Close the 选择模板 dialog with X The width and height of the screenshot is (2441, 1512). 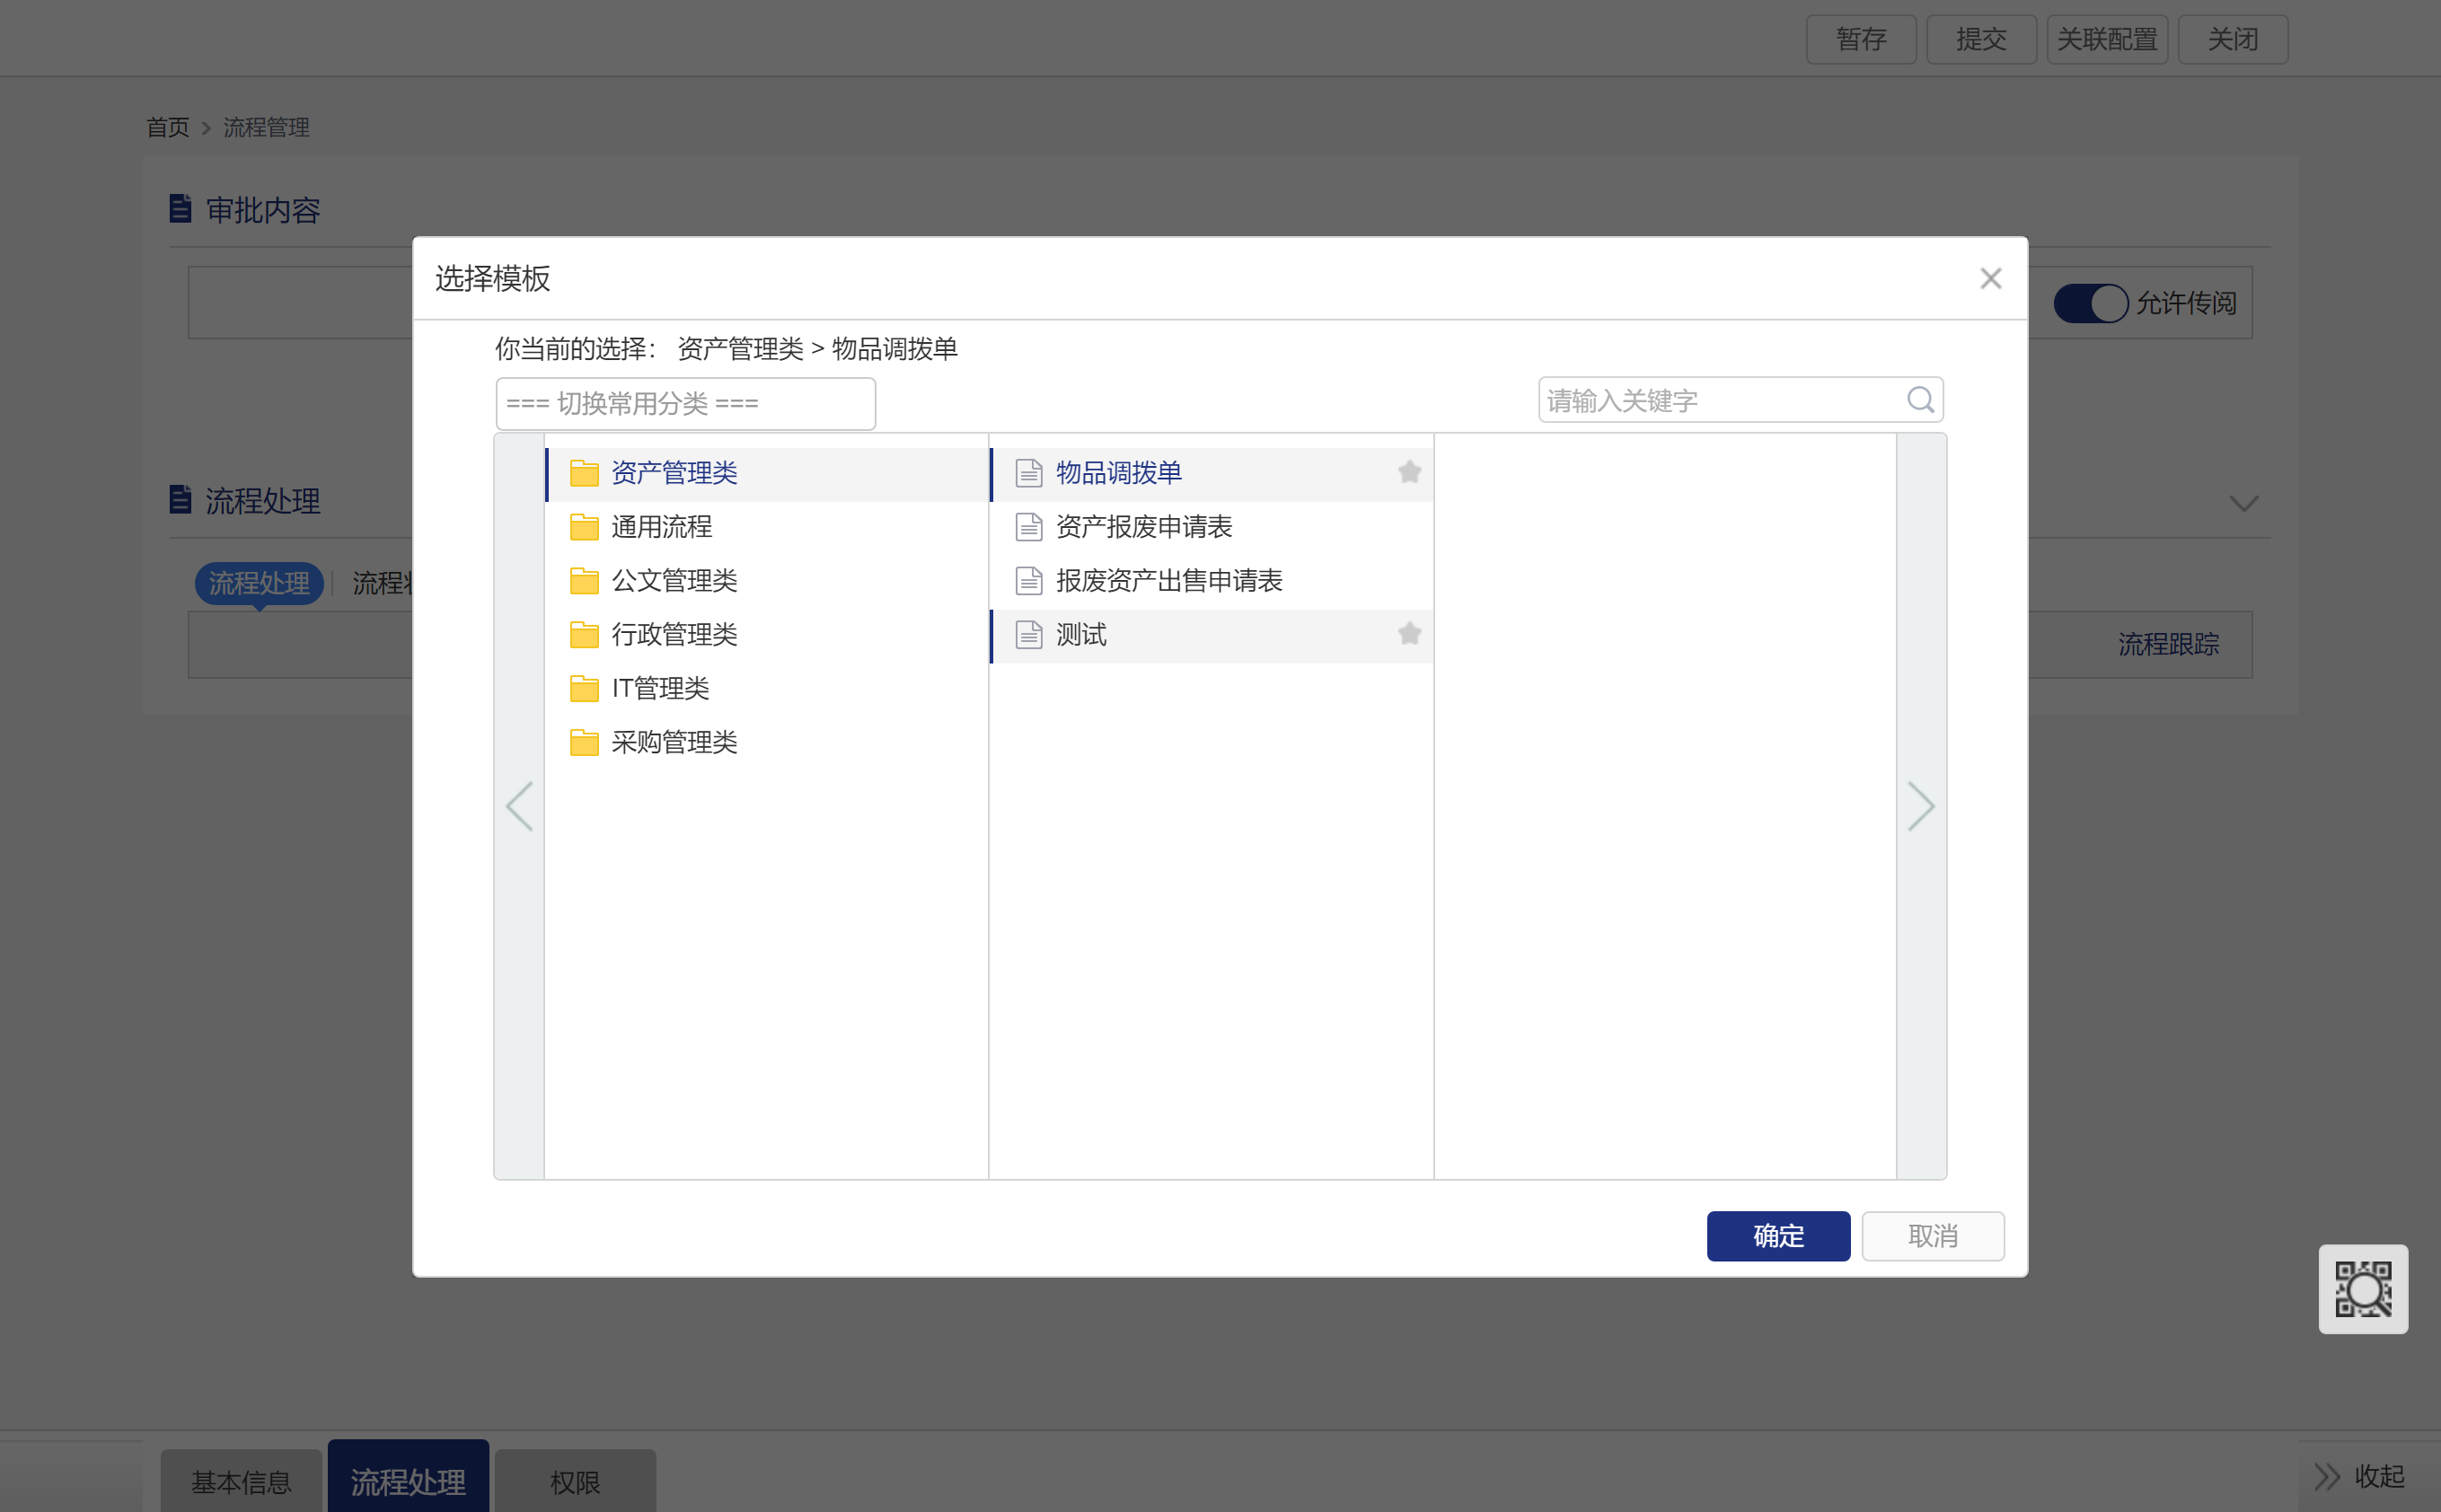pyautogui.click(x=1990, y=279)
